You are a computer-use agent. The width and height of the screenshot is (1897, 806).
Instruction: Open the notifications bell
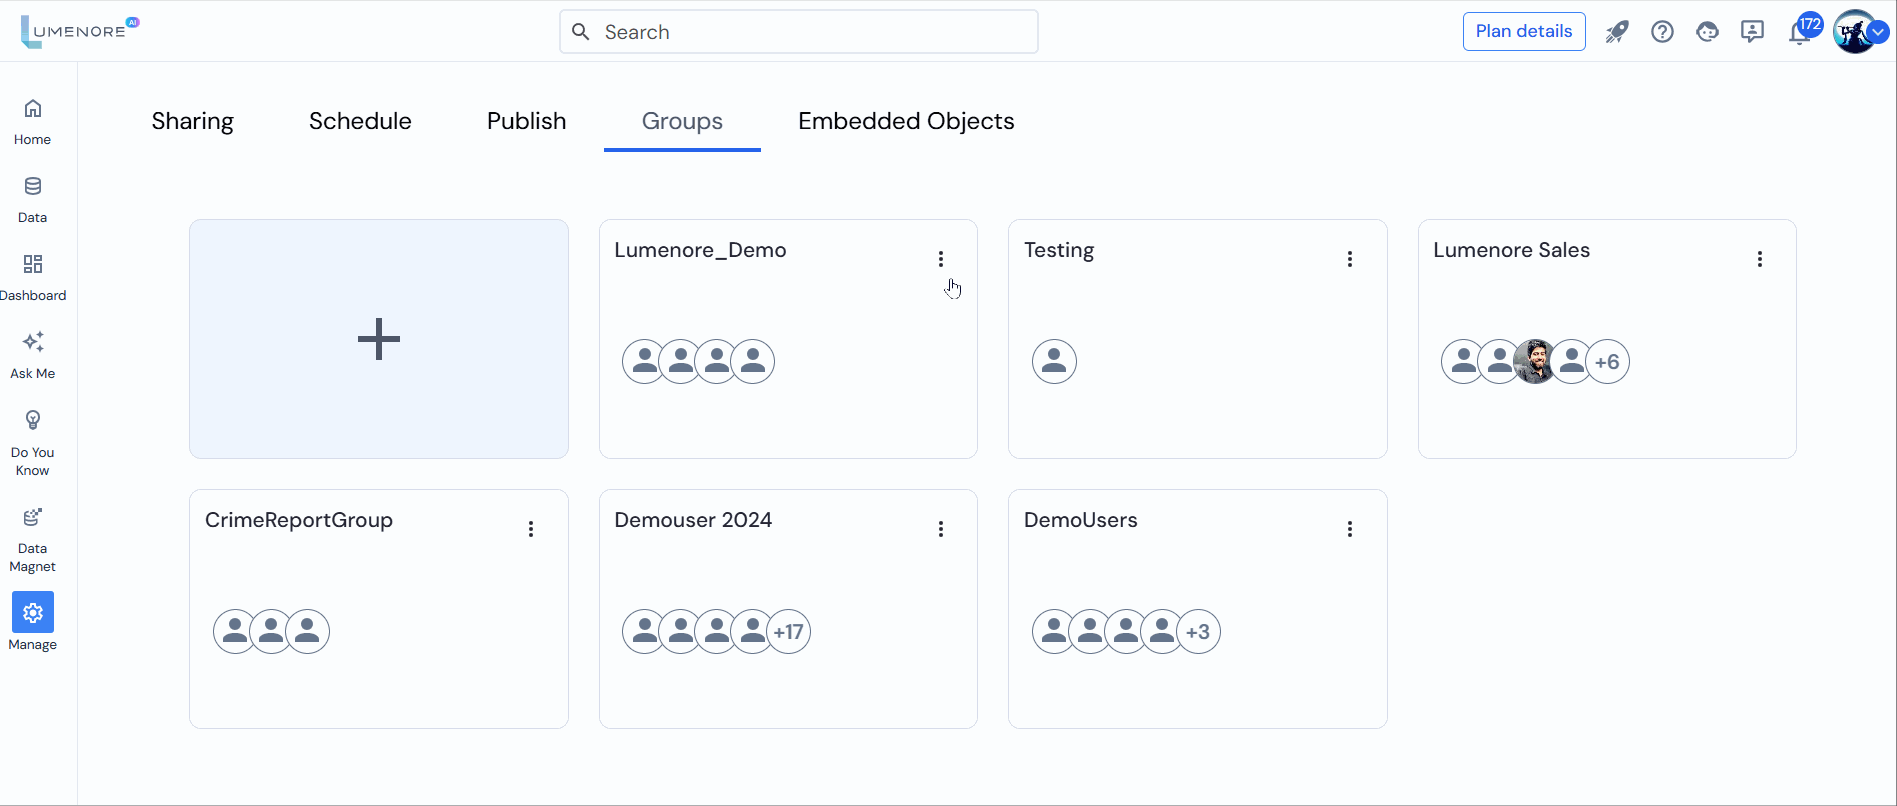pyautogui.click(x=1799, y=32)
